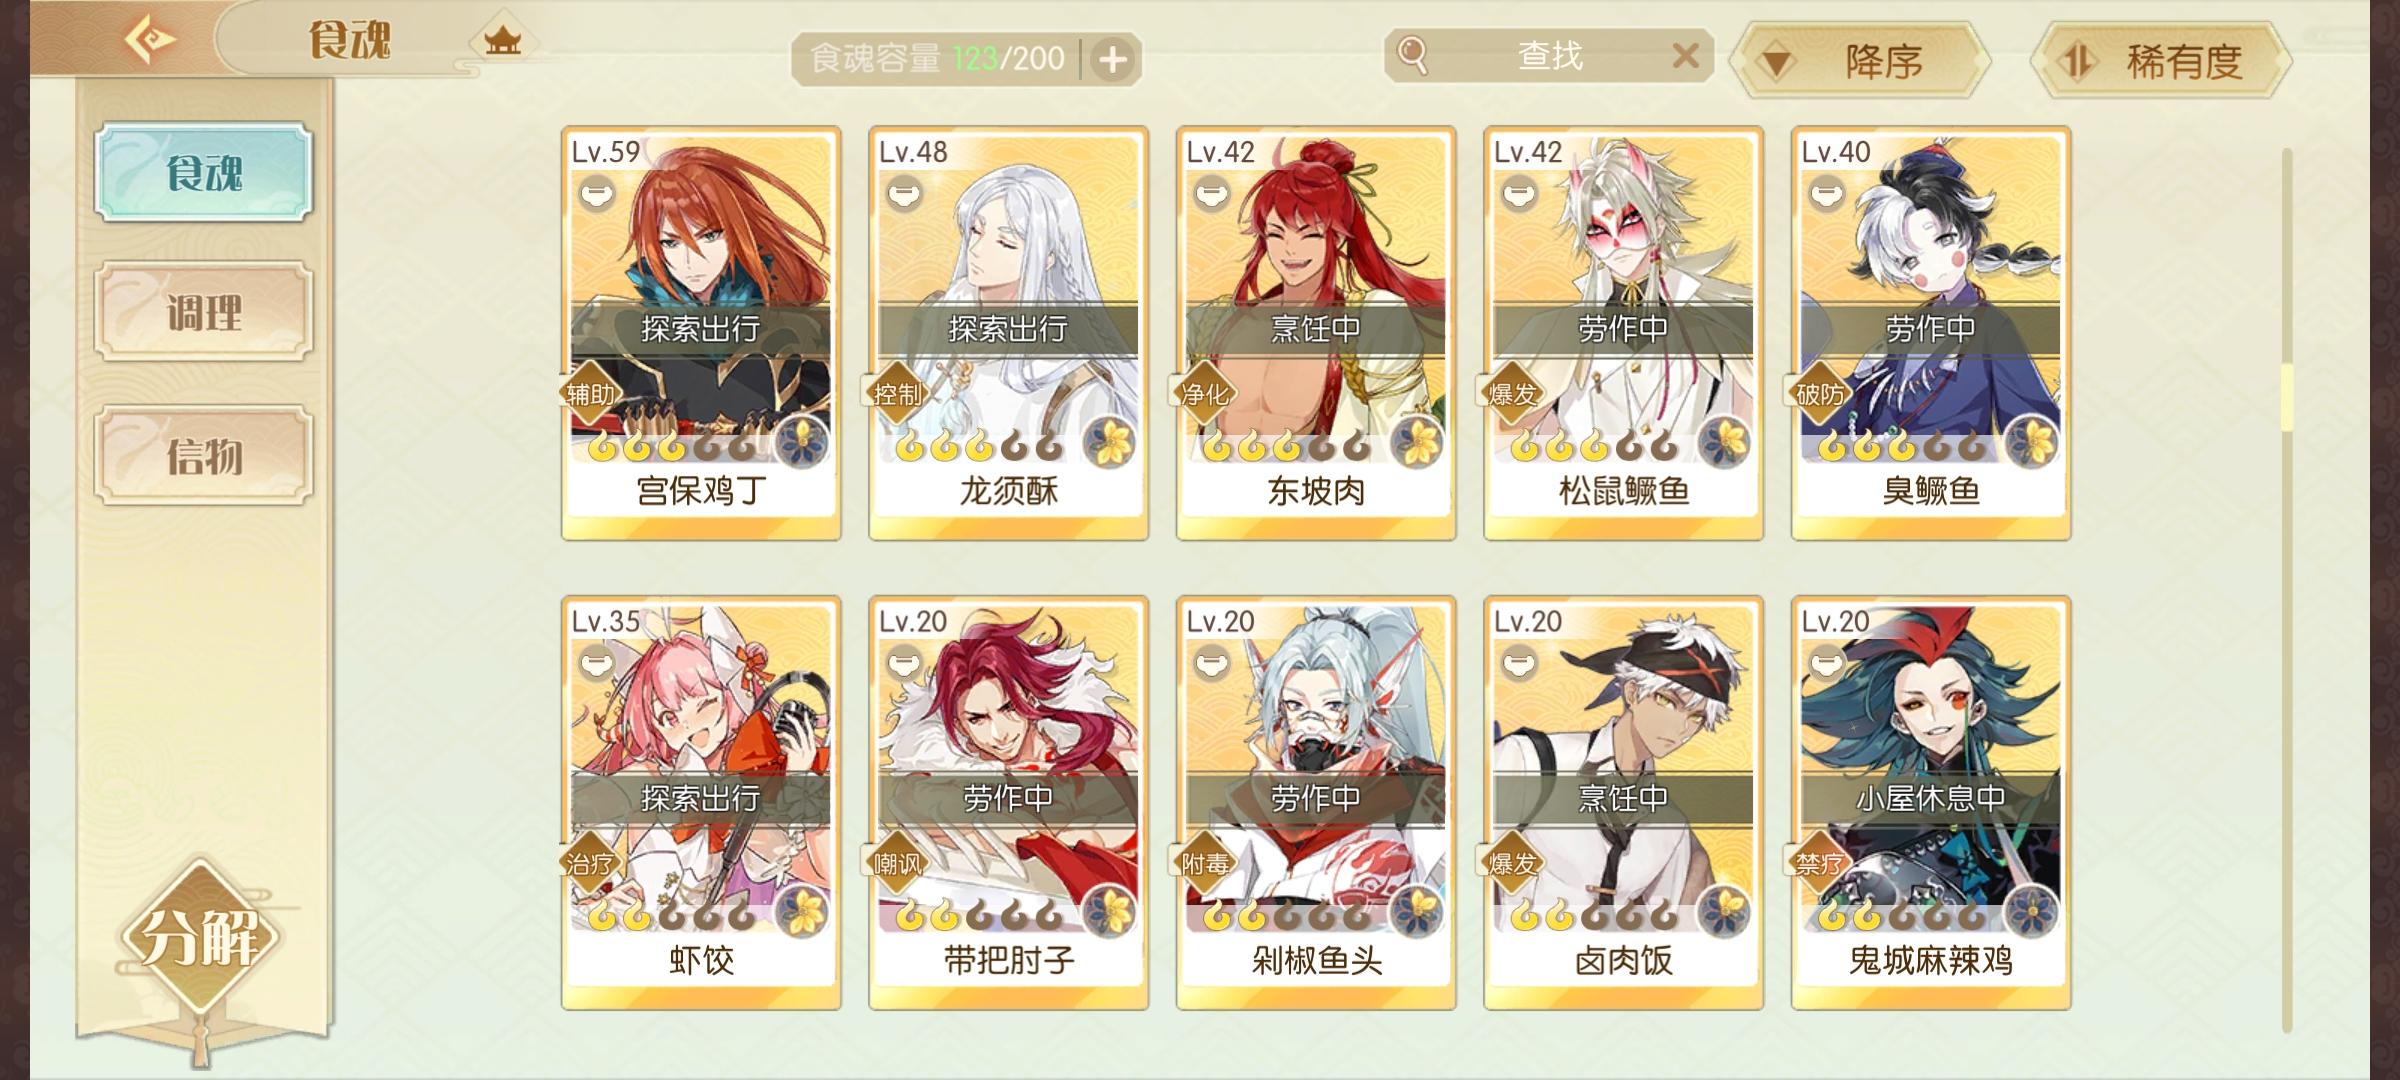Open the 鬼城麻辣鸡 character card
This screenshot has height=1080, width=2400.
pos(1931,803)
